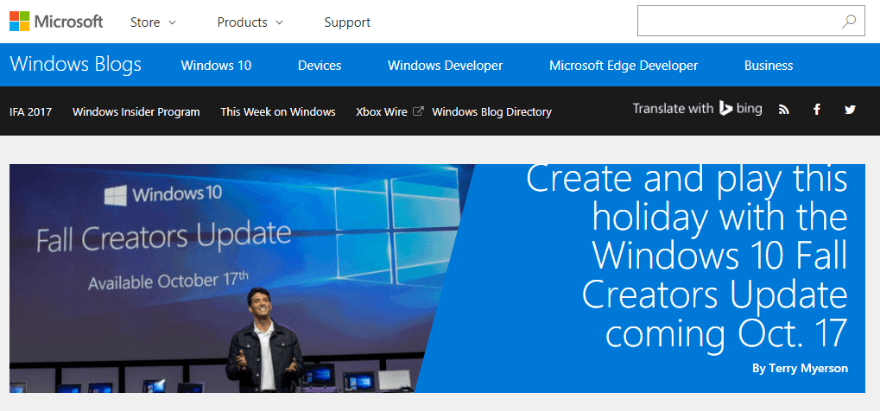
Task: Open the IFA 2017 link
Action: [31, 112]
